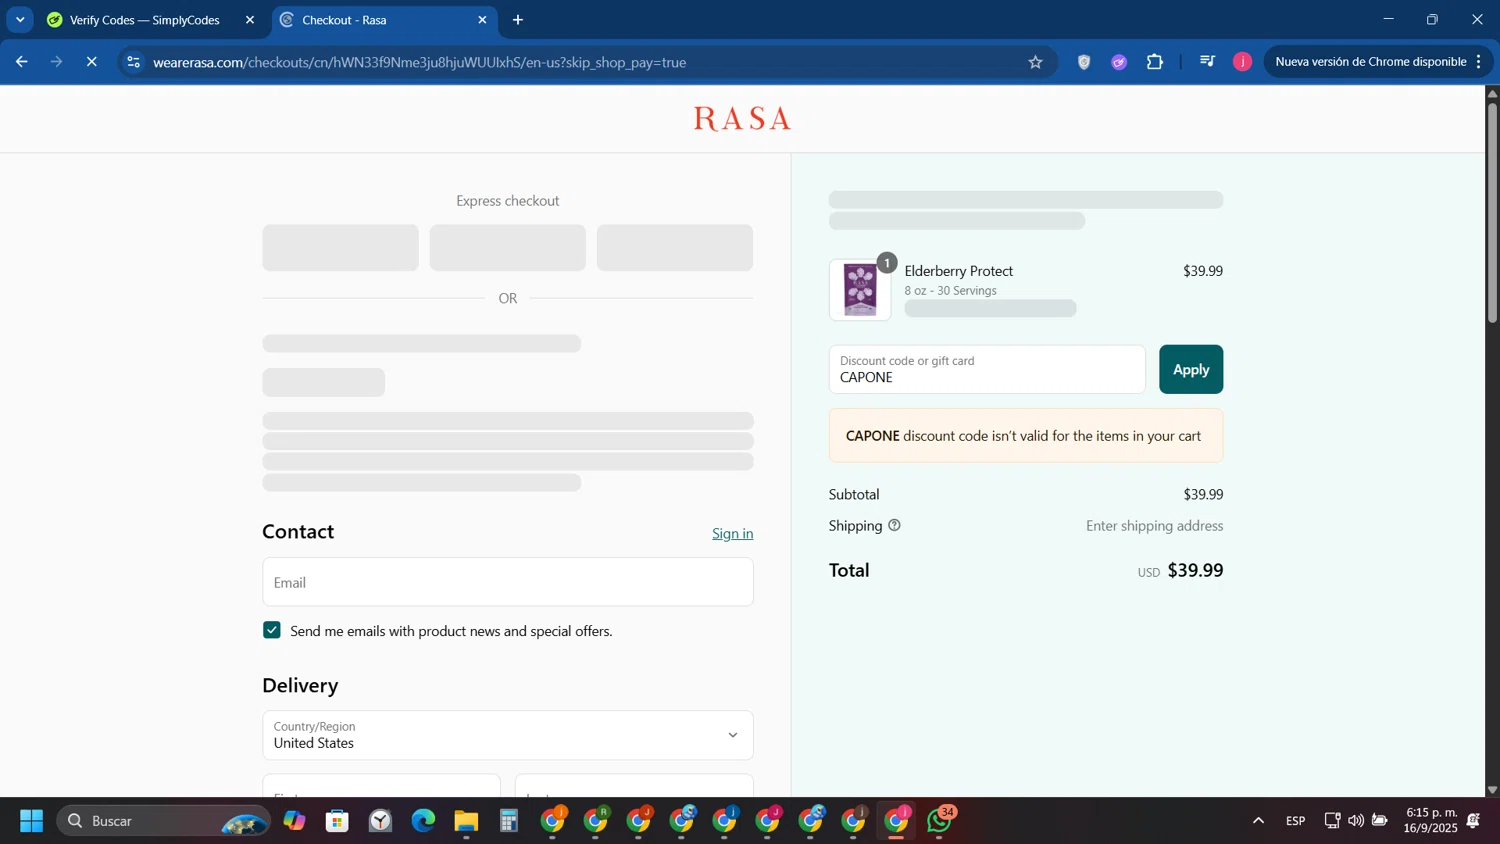Click the Elderberry Protect product name
The image size is (1500, 844).
click(959, 271)
